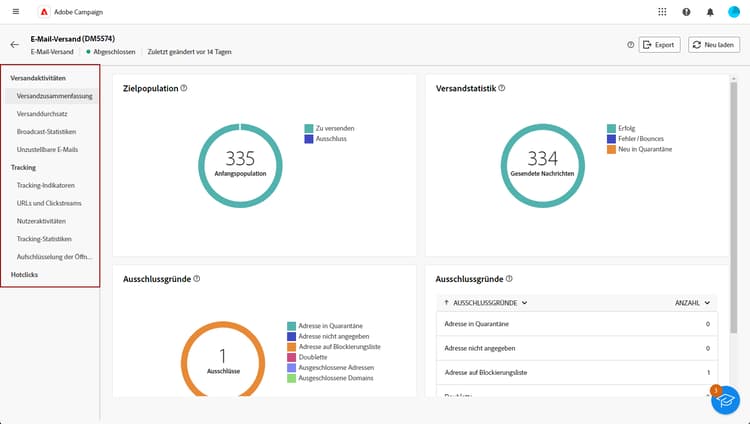The width and height of the screenshot is (750, 424).
Task: Click the info icon next to Zielpopulation
Action: tap(184, 88)
